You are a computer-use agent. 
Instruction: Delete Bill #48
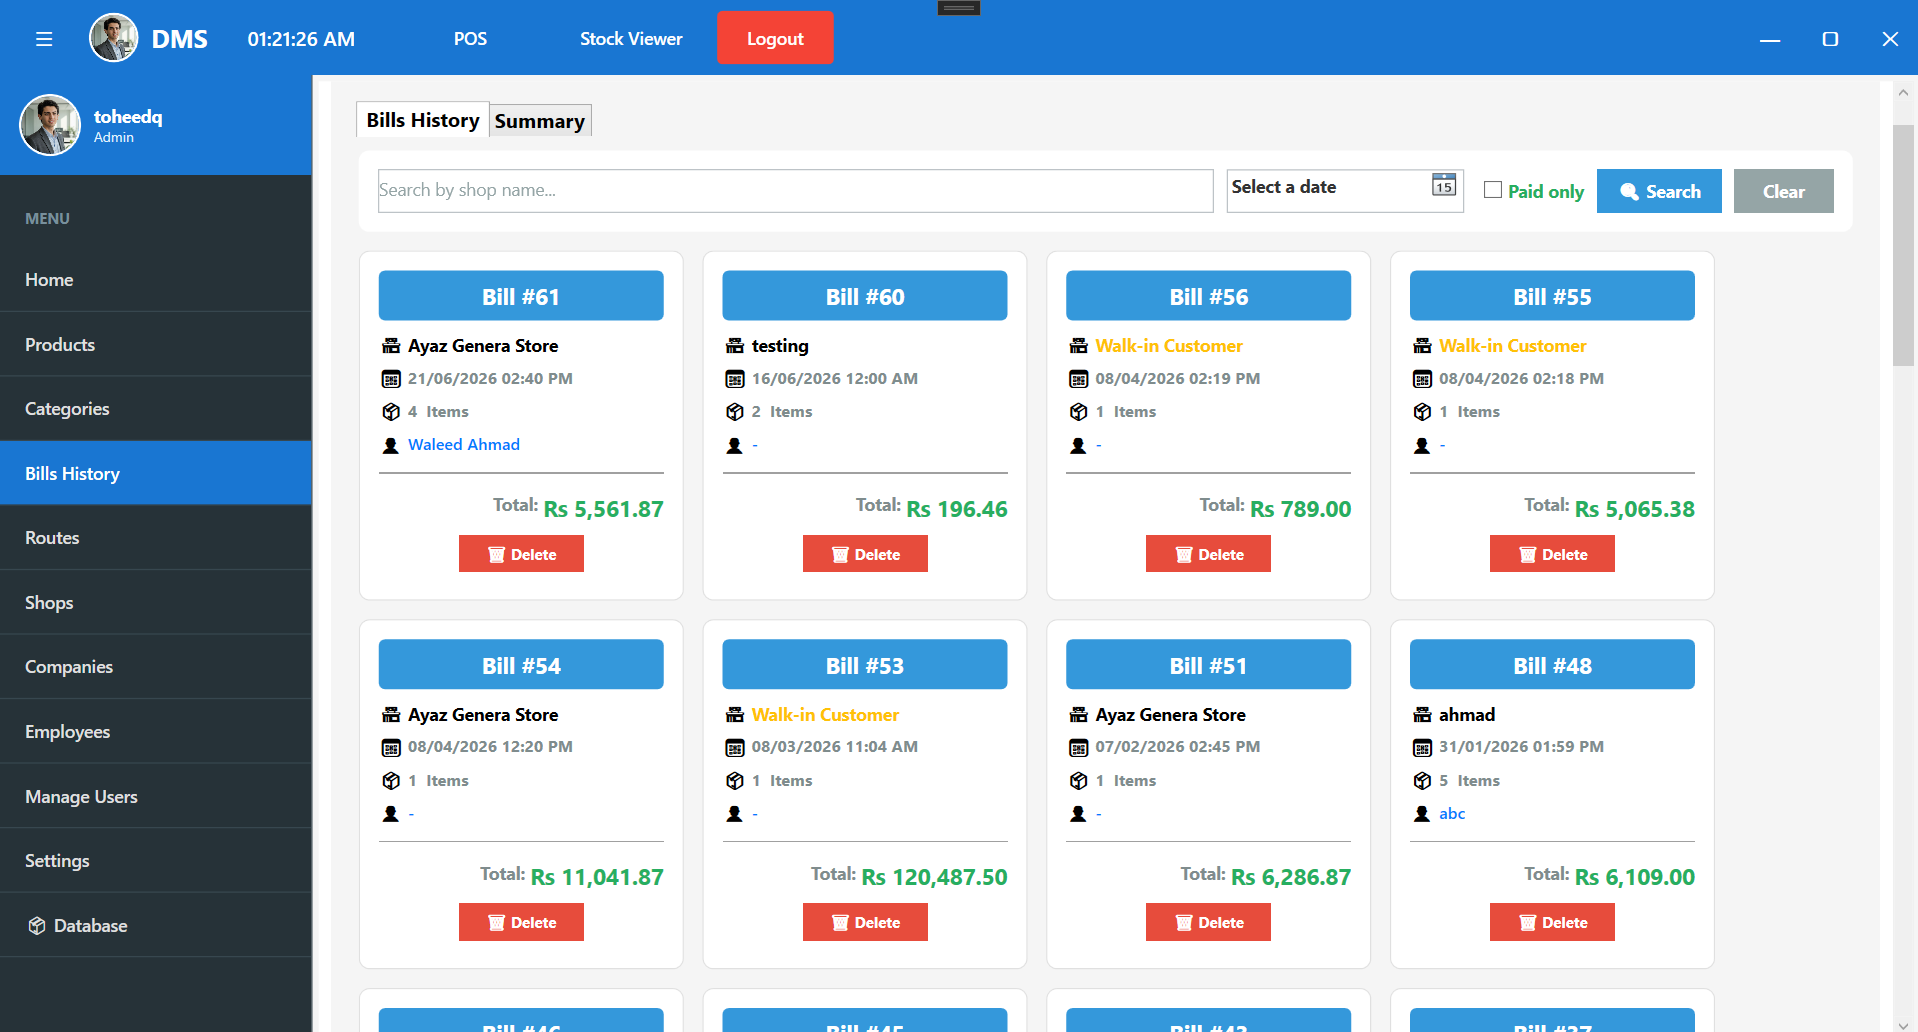[1552, 922]
